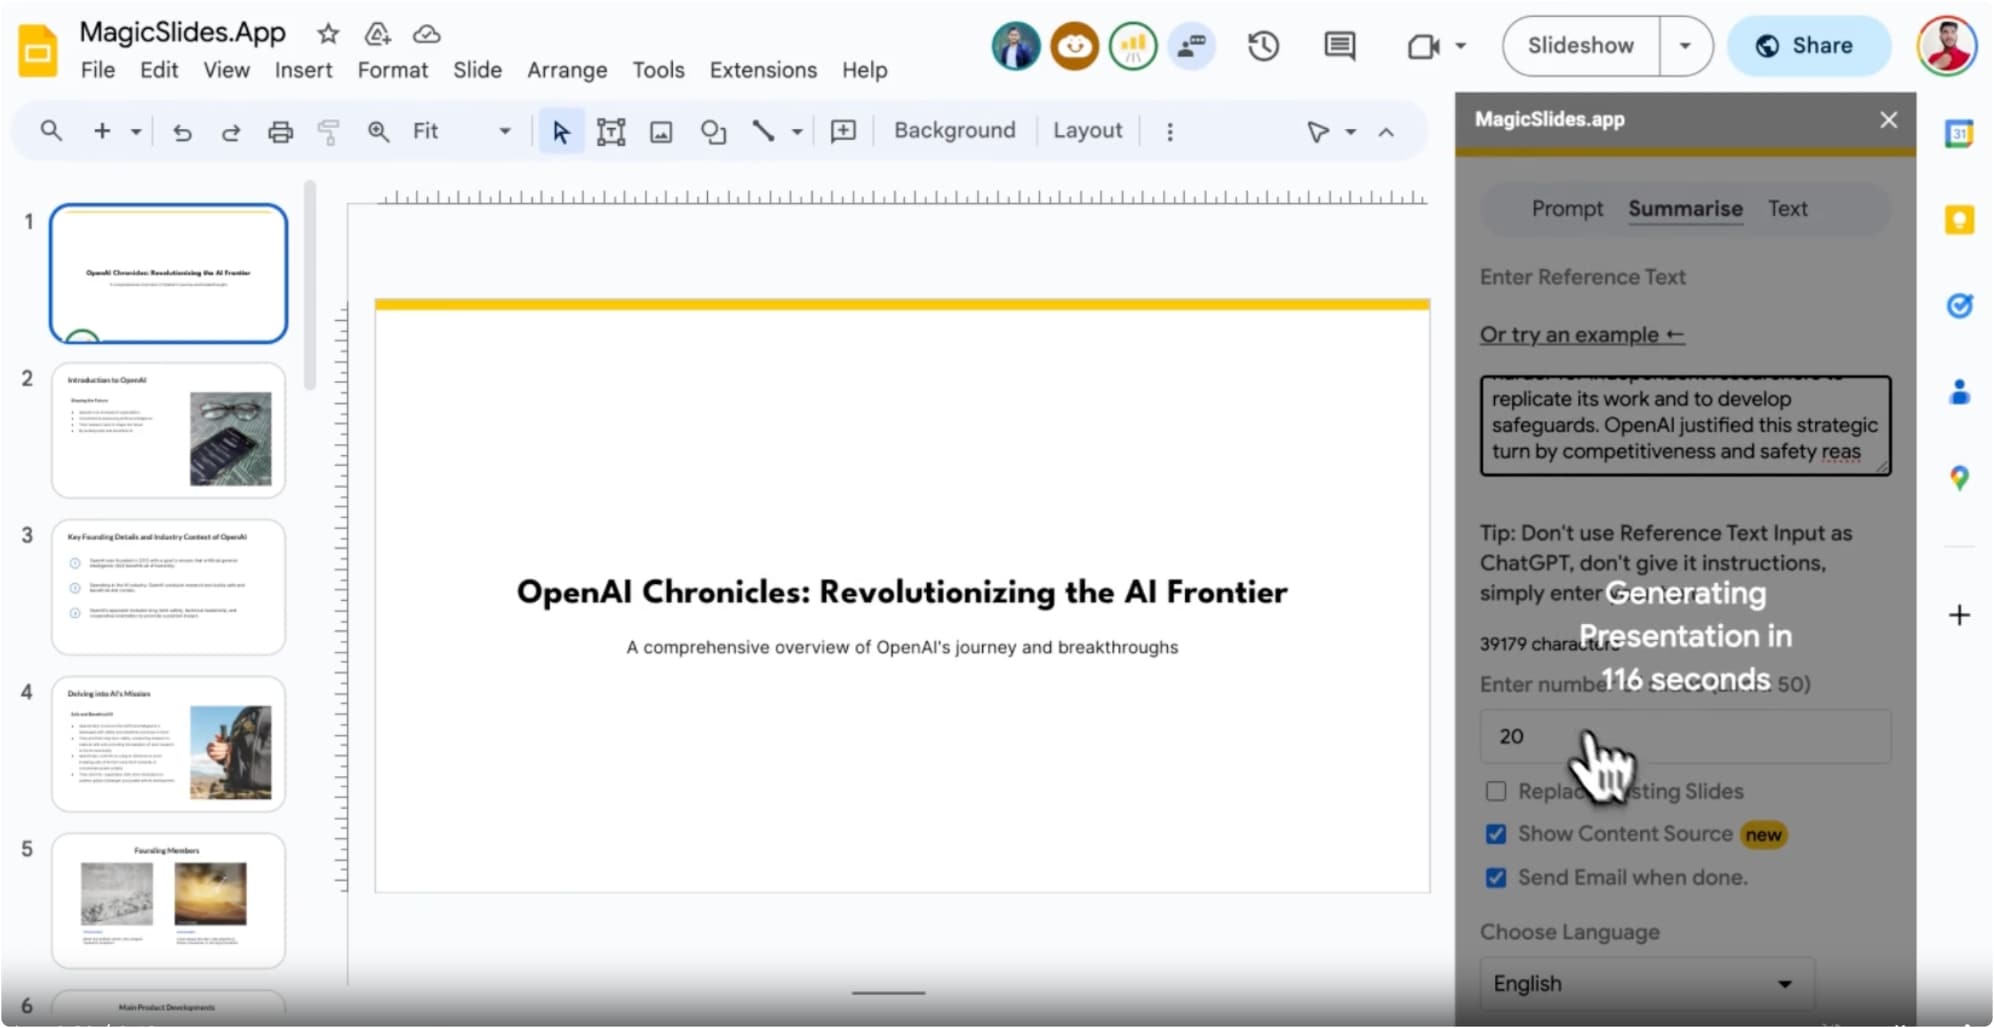Add a new slide with plus icon
Viewport: 1994px width, 1028px height.
(102, 131)
